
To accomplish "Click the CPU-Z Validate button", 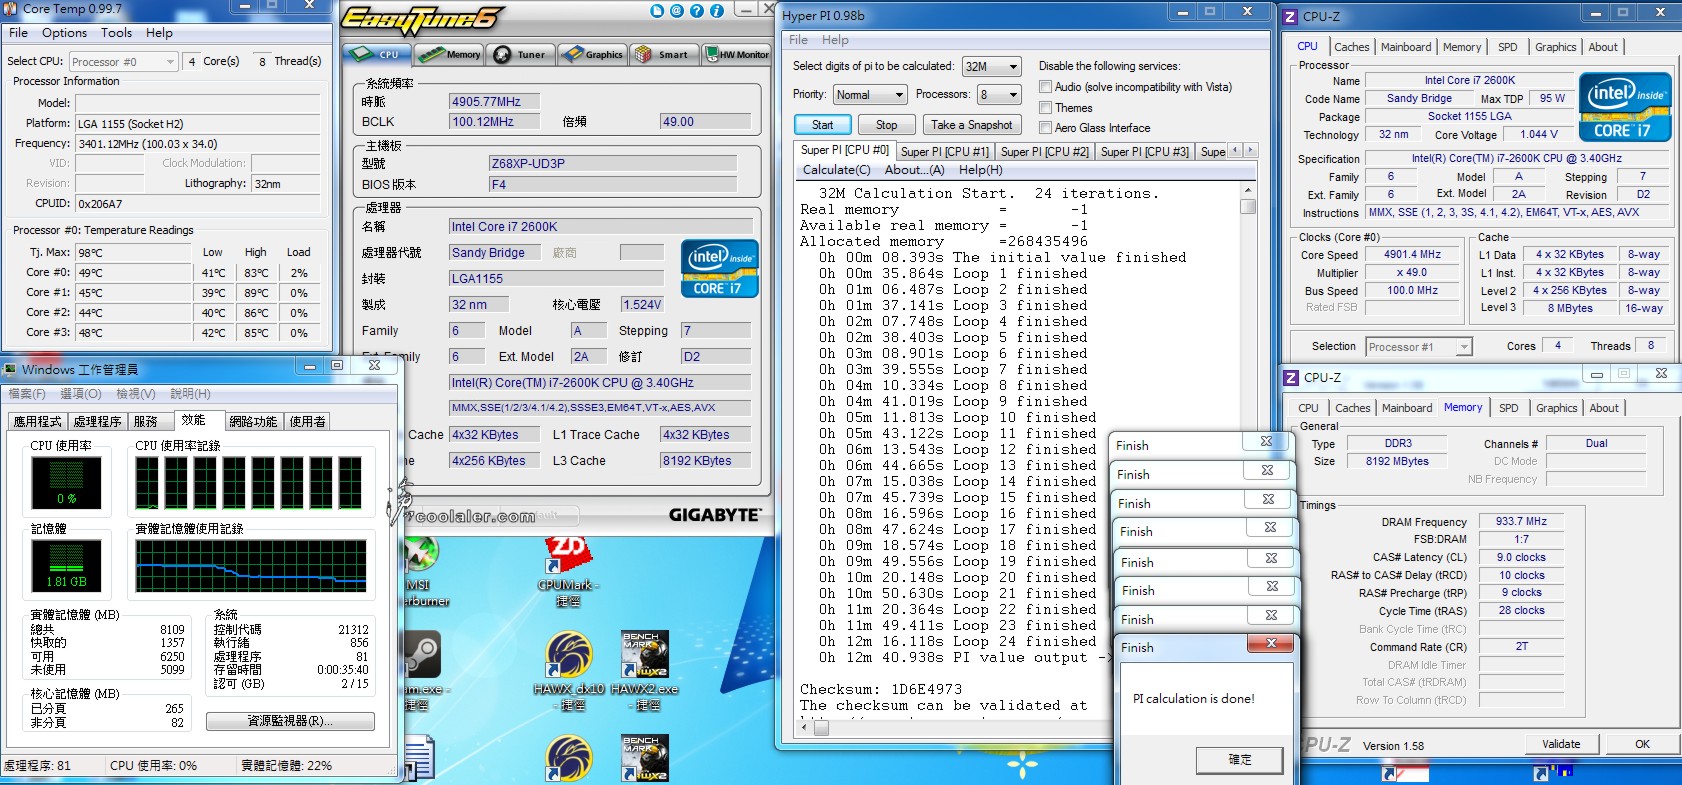I will coord(1561,744).
